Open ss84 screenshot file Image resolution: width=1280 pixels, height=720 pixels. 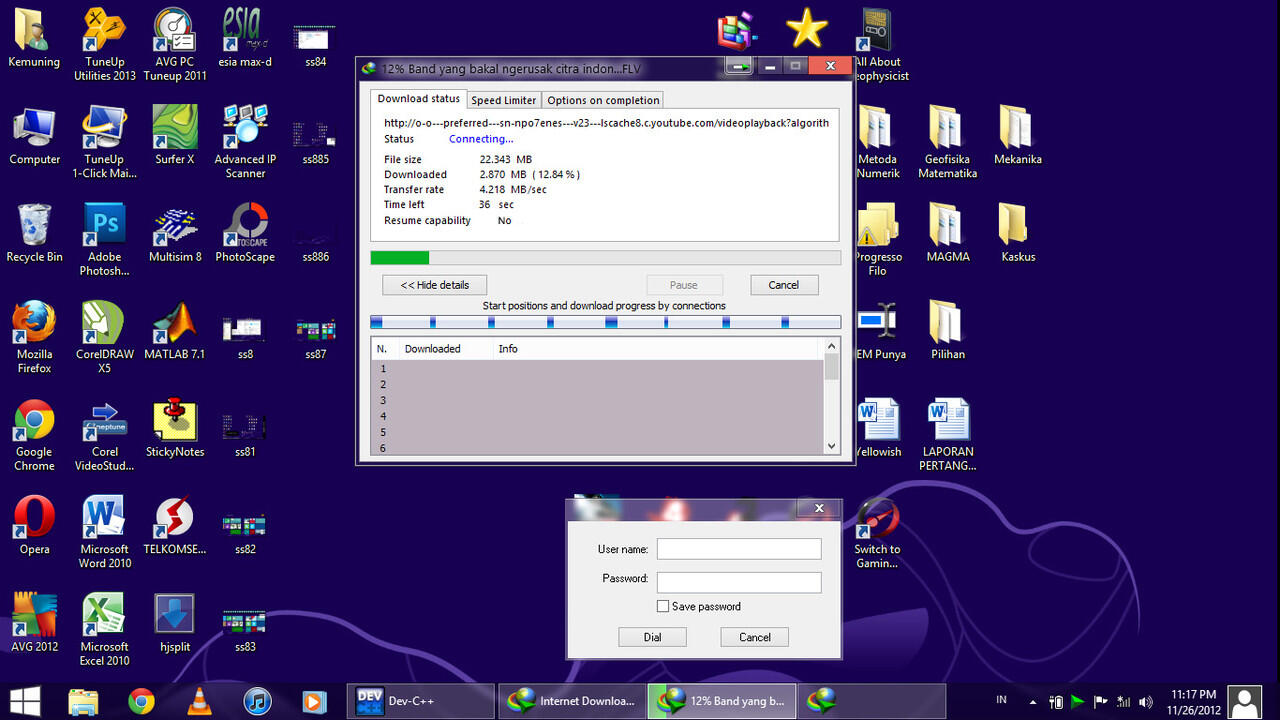coord(315,45)
